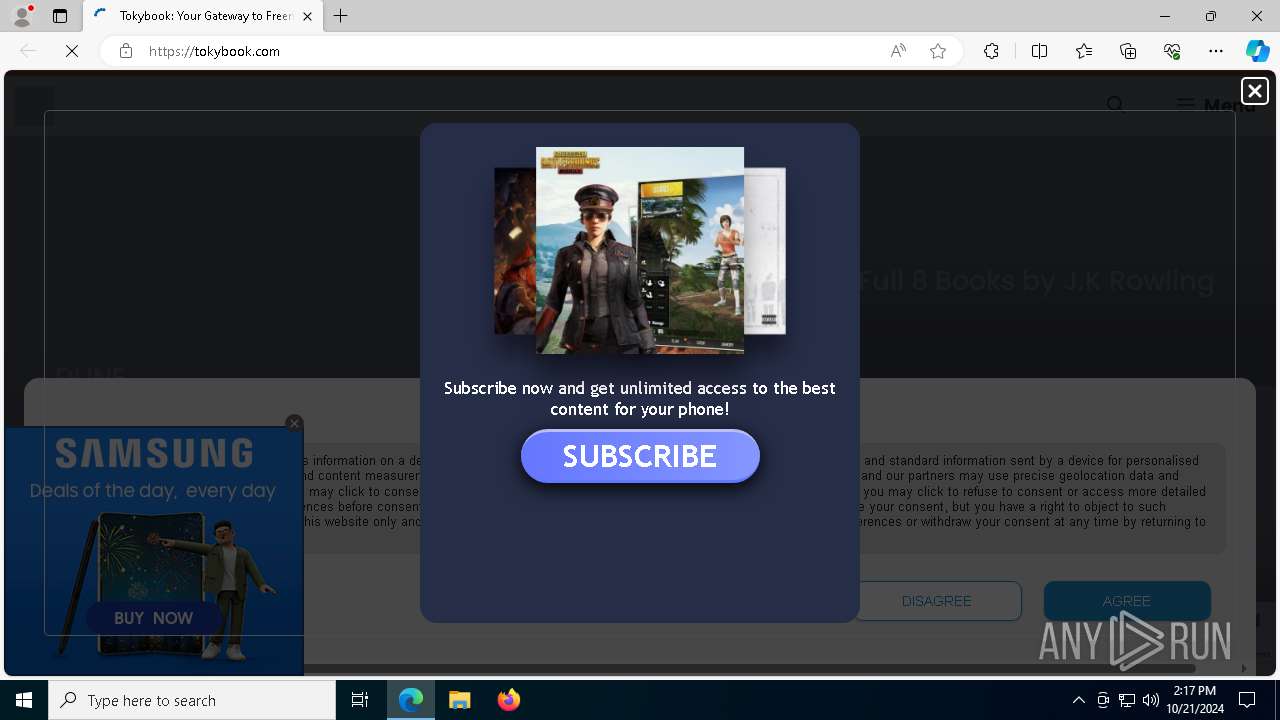
Task: Click the site search magnifier icon
Action: coord(1116,105)
